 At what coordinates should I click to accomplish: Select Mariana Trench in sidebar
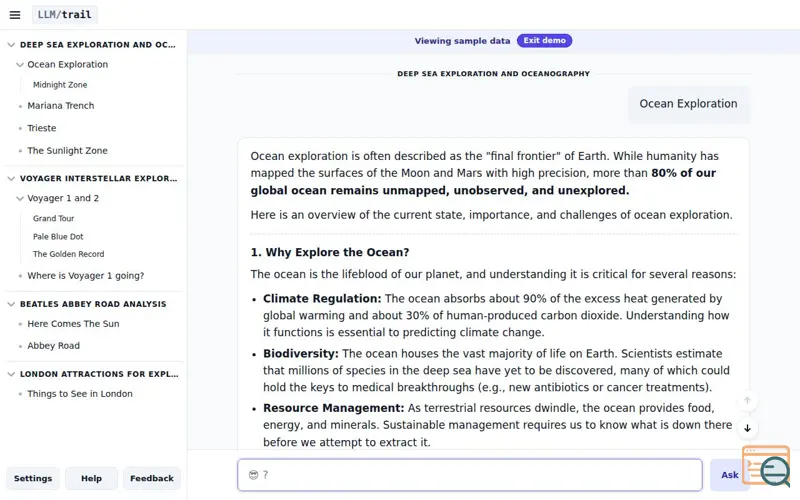click(x=61, y=106)
